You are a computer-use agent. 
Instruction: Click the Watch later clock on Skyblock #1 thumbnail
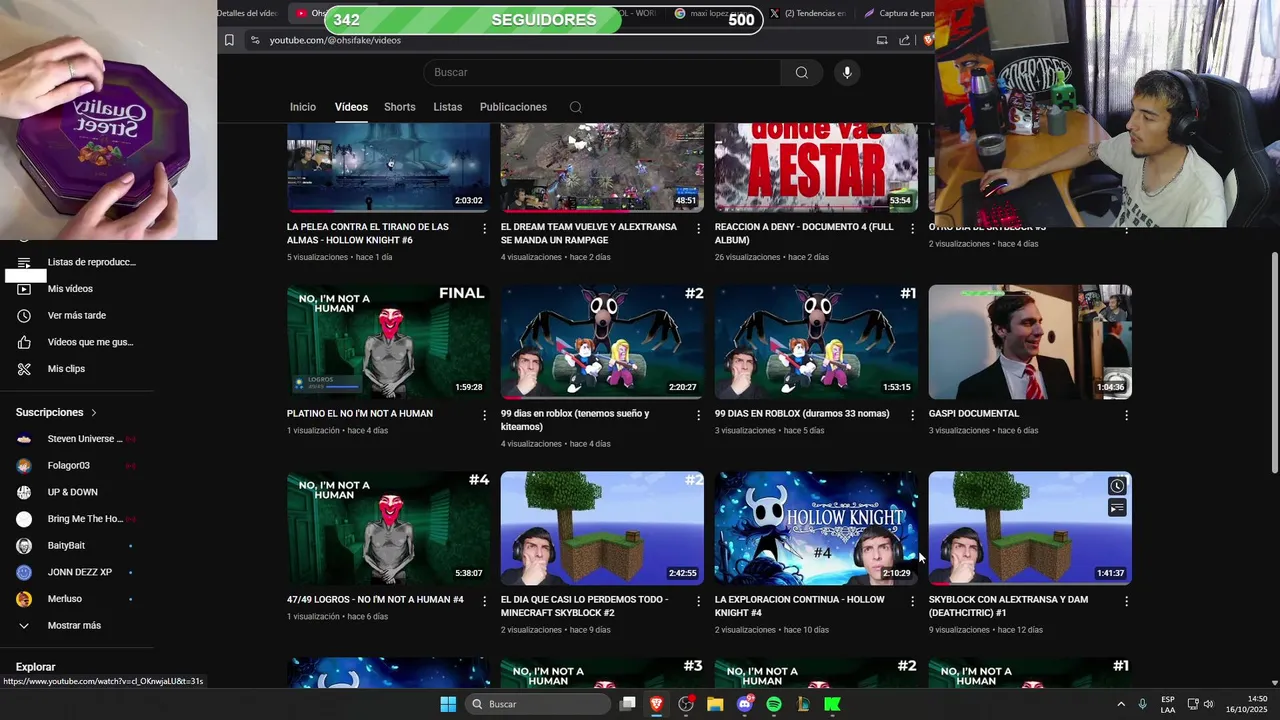pos(1117,486)
